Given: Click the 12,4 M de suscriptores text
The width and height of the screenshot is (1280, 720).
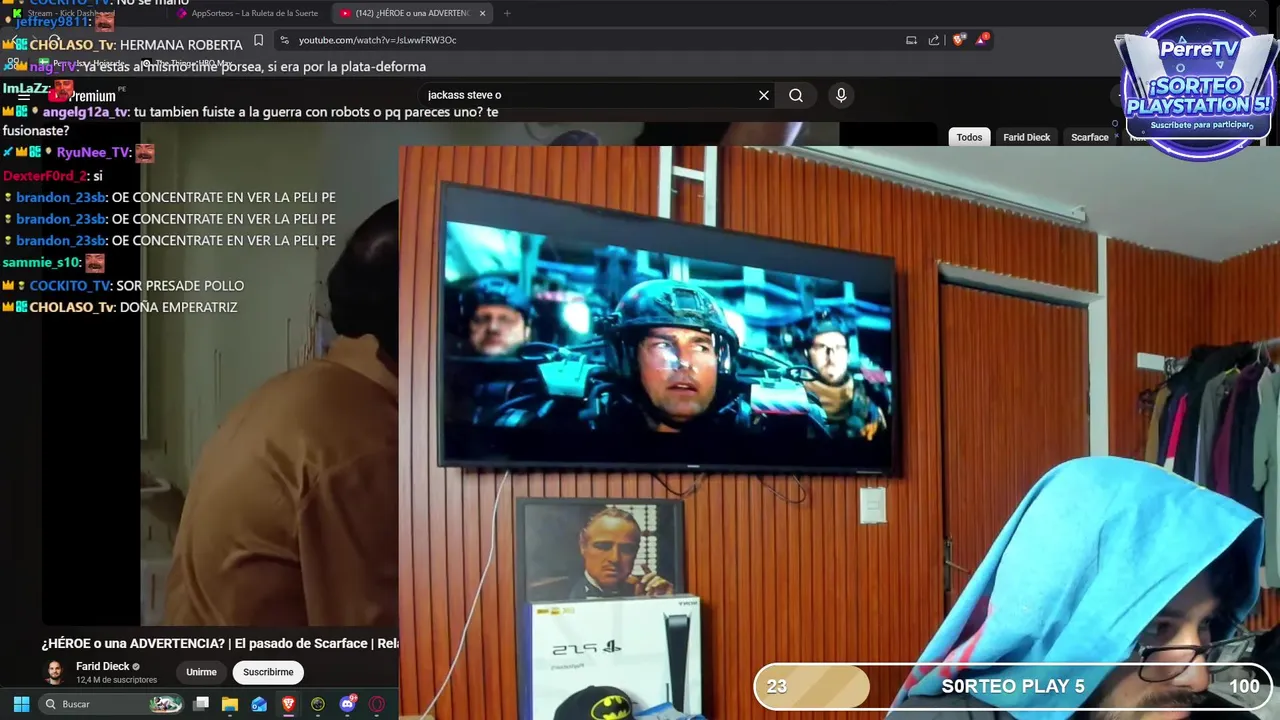Looking at the screenshot, I should (116, 680).
